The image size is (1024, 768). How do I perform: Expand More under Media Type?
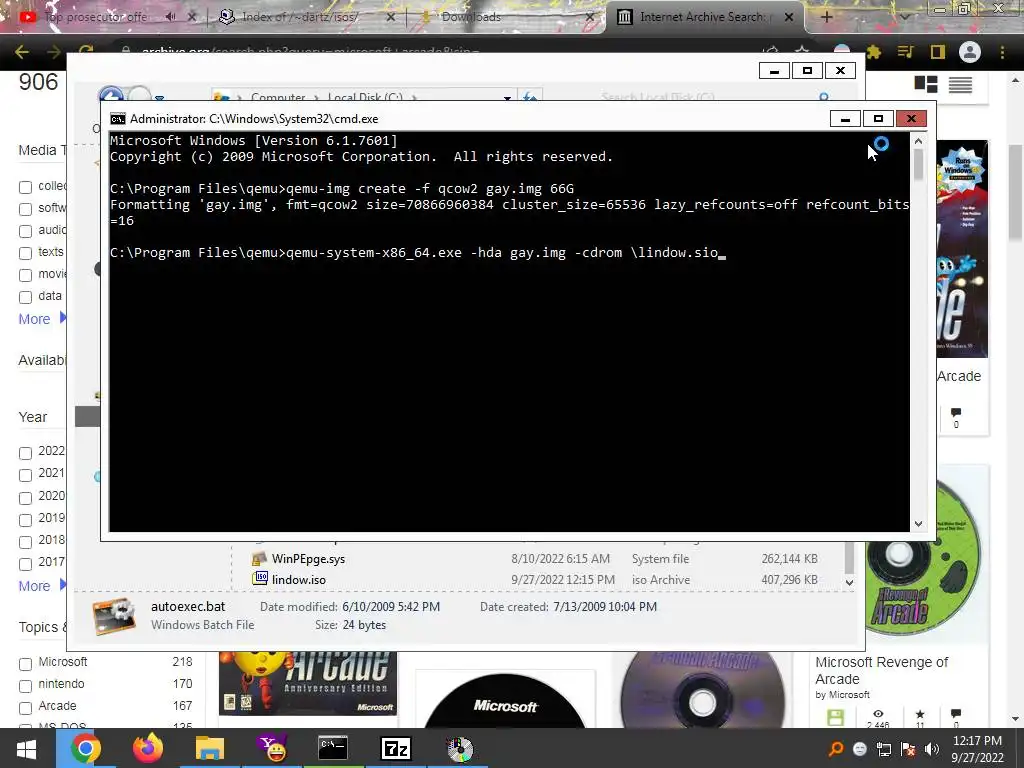pos(42,319)
